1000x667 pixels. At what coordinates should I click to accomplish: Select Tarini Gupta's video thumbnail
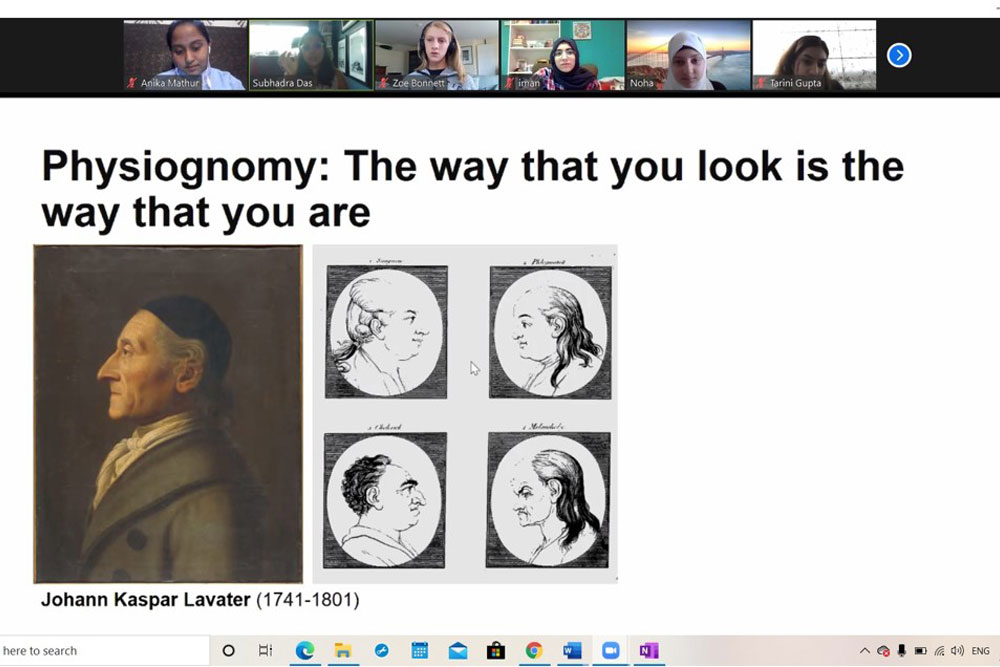click(814, 55)
